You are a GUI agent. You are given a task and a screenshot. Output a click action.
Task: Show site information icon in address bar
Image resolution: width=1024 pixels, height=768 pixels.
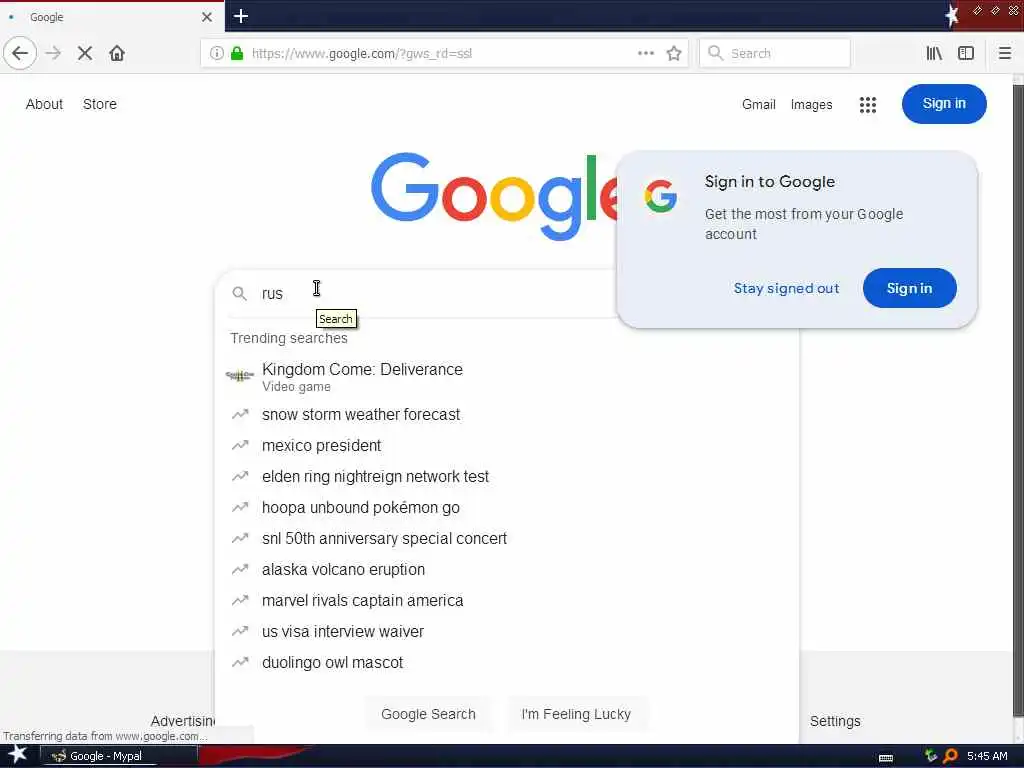(x=216, y=53)
